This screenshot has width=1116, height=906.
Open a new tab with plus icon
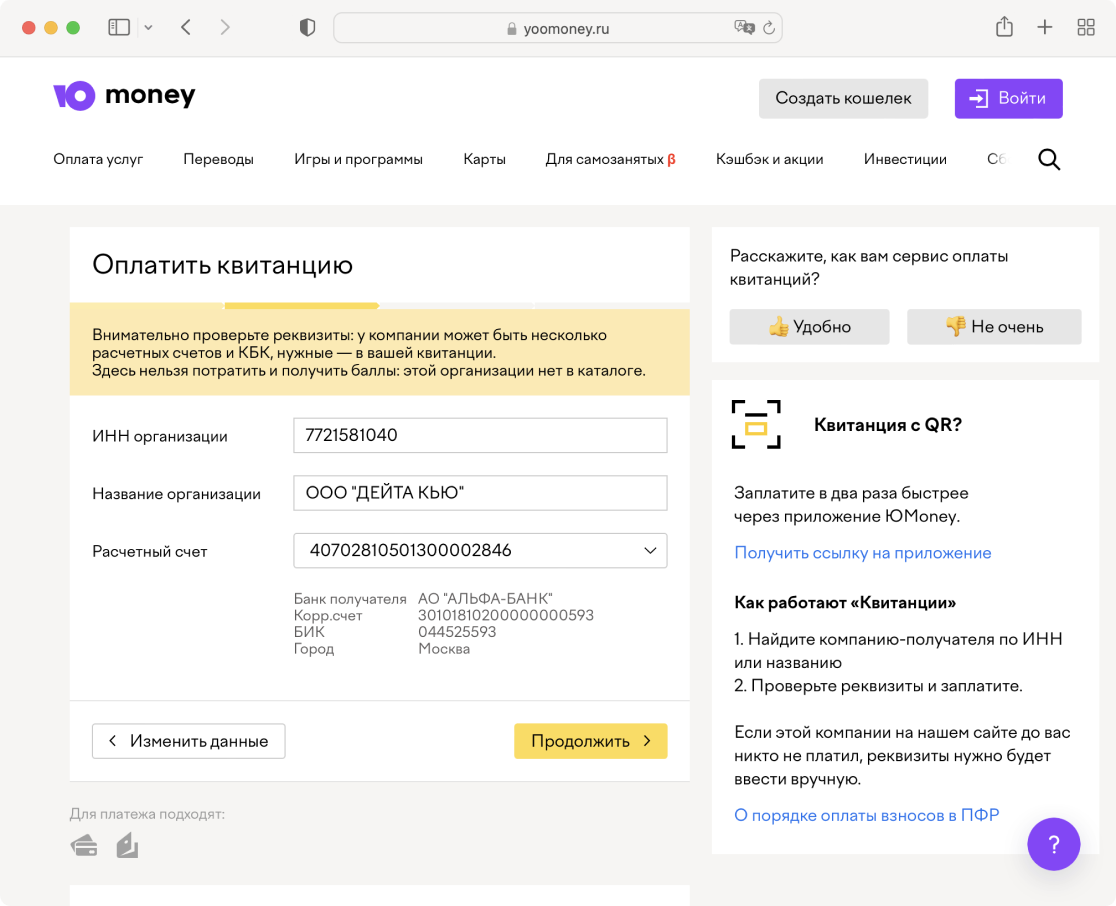(1045, 28)
